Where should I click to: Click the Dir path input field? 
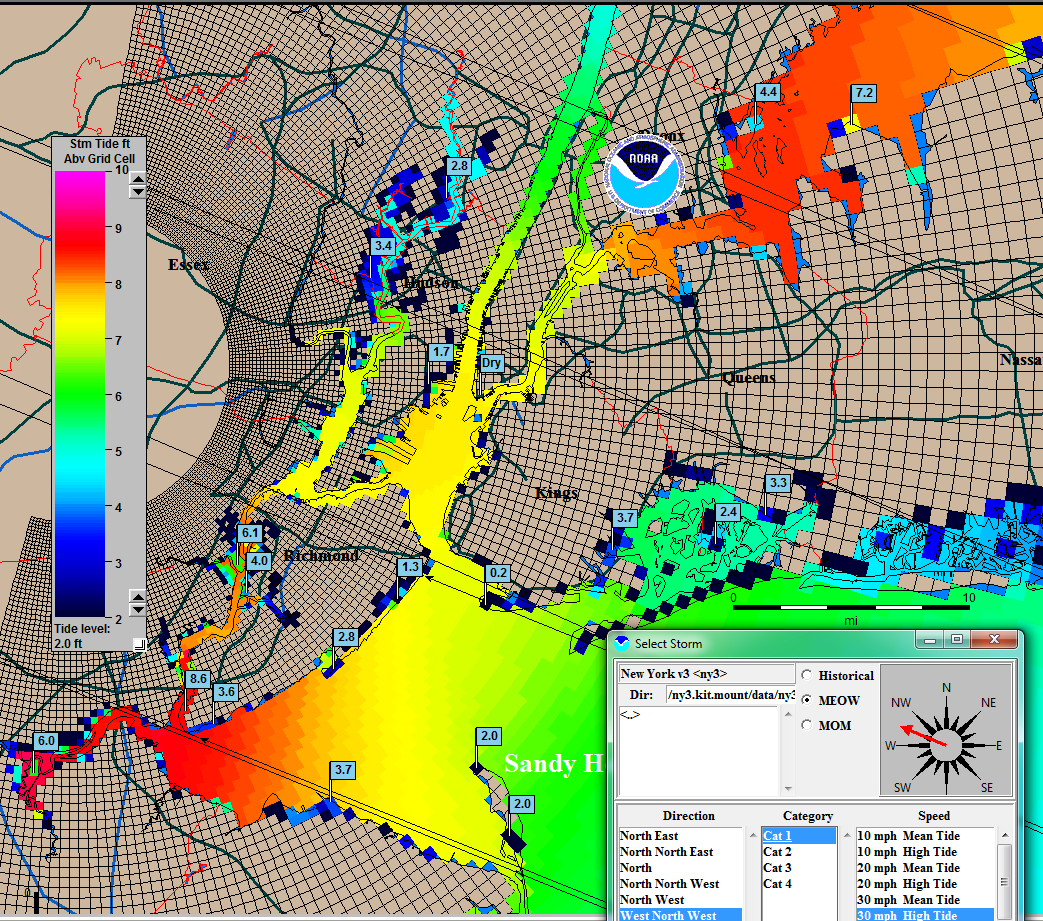[731, 695]
